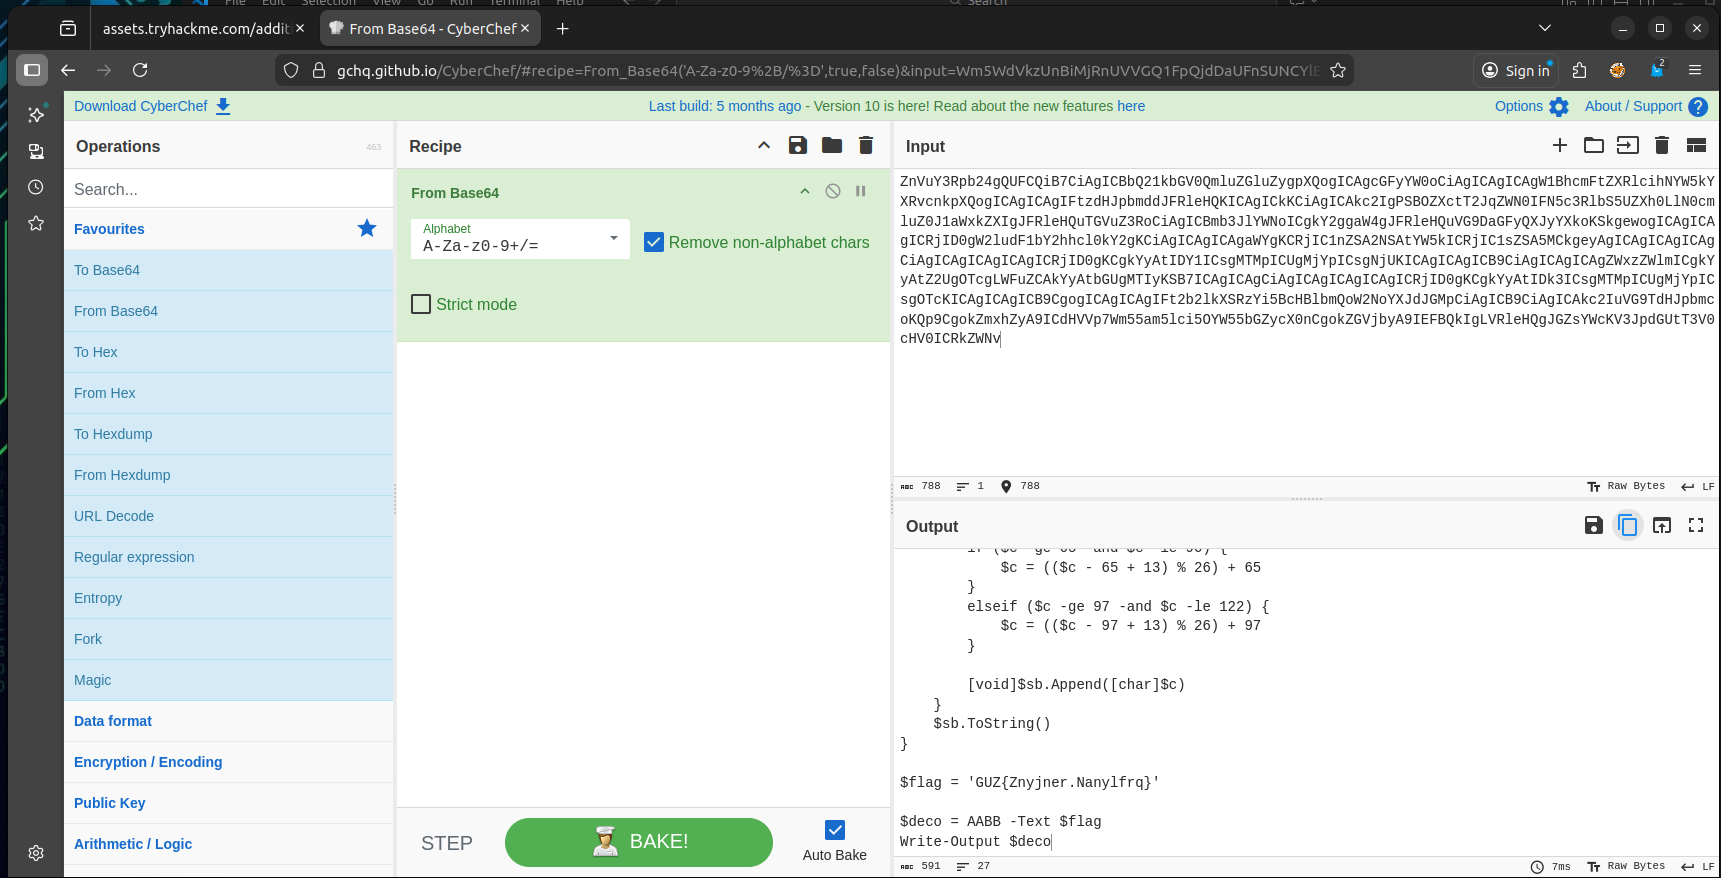Select To Base64 operation from Favourites
This screenshot has height=878, width=1721.
228,270
